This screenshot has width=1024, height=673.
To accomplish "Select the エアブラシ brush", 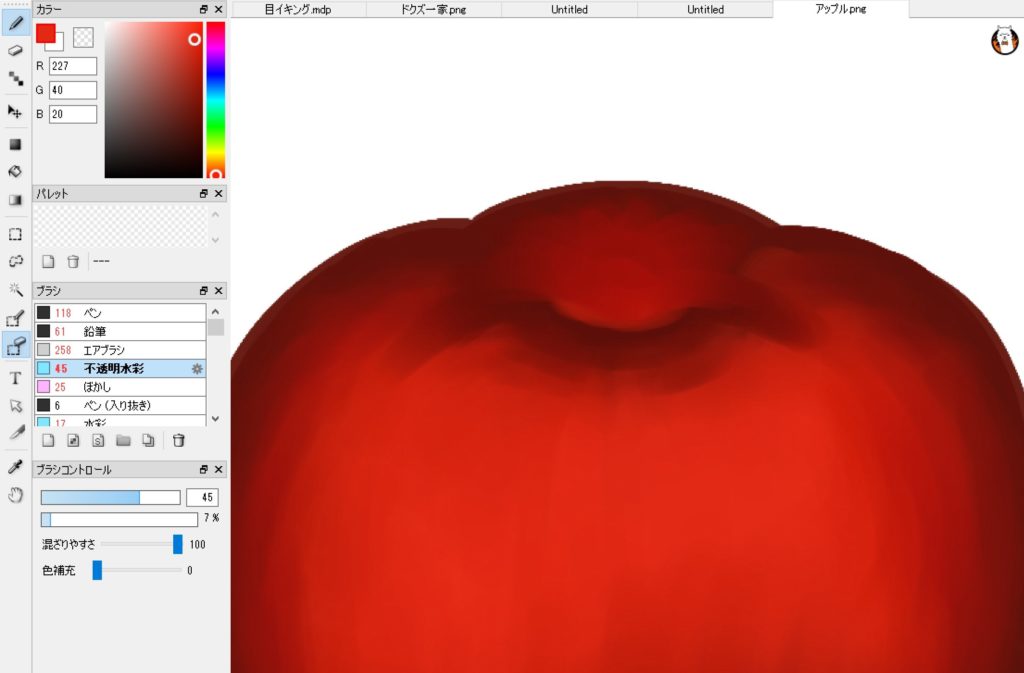I will click(105, 350).
